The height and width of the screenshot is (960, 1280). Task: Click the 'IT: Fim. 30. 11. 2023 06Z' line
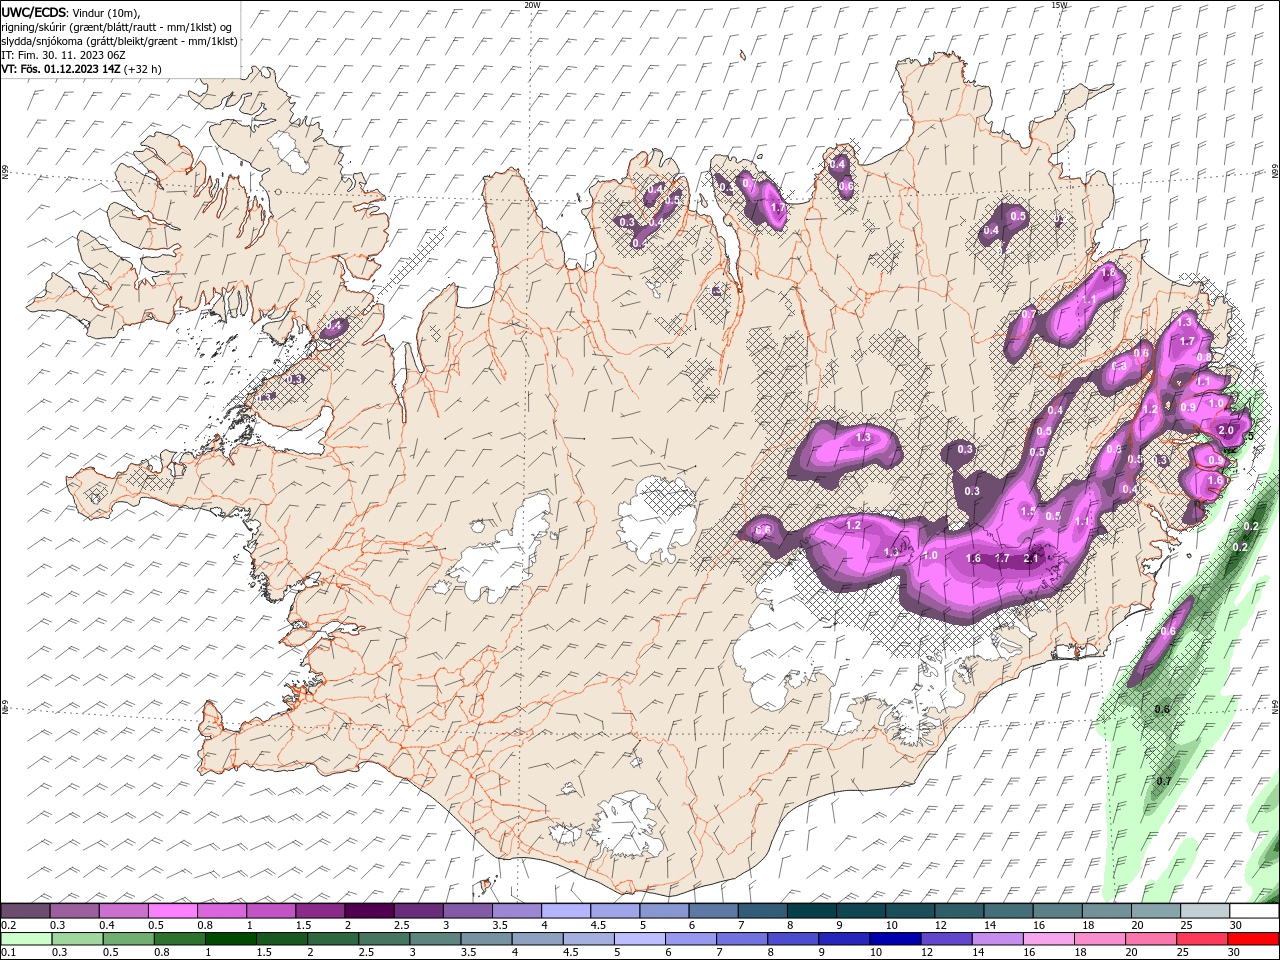[63, 55]
